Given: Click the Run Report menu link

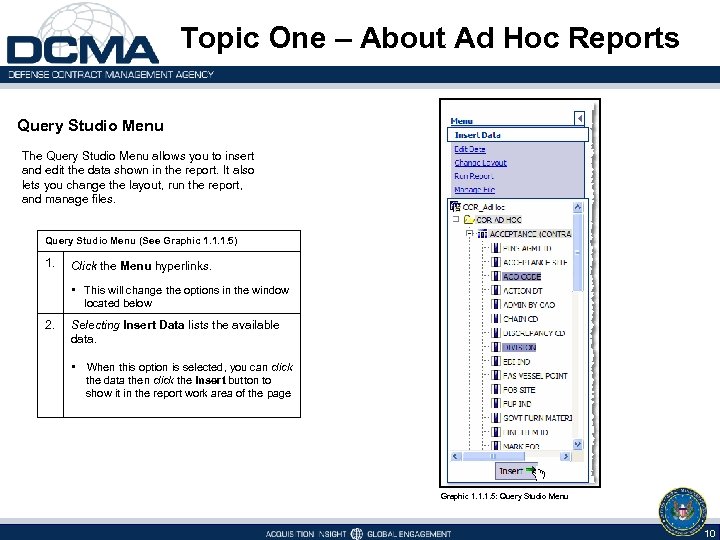Looking at the screenshot, I should tap(474, 176).
